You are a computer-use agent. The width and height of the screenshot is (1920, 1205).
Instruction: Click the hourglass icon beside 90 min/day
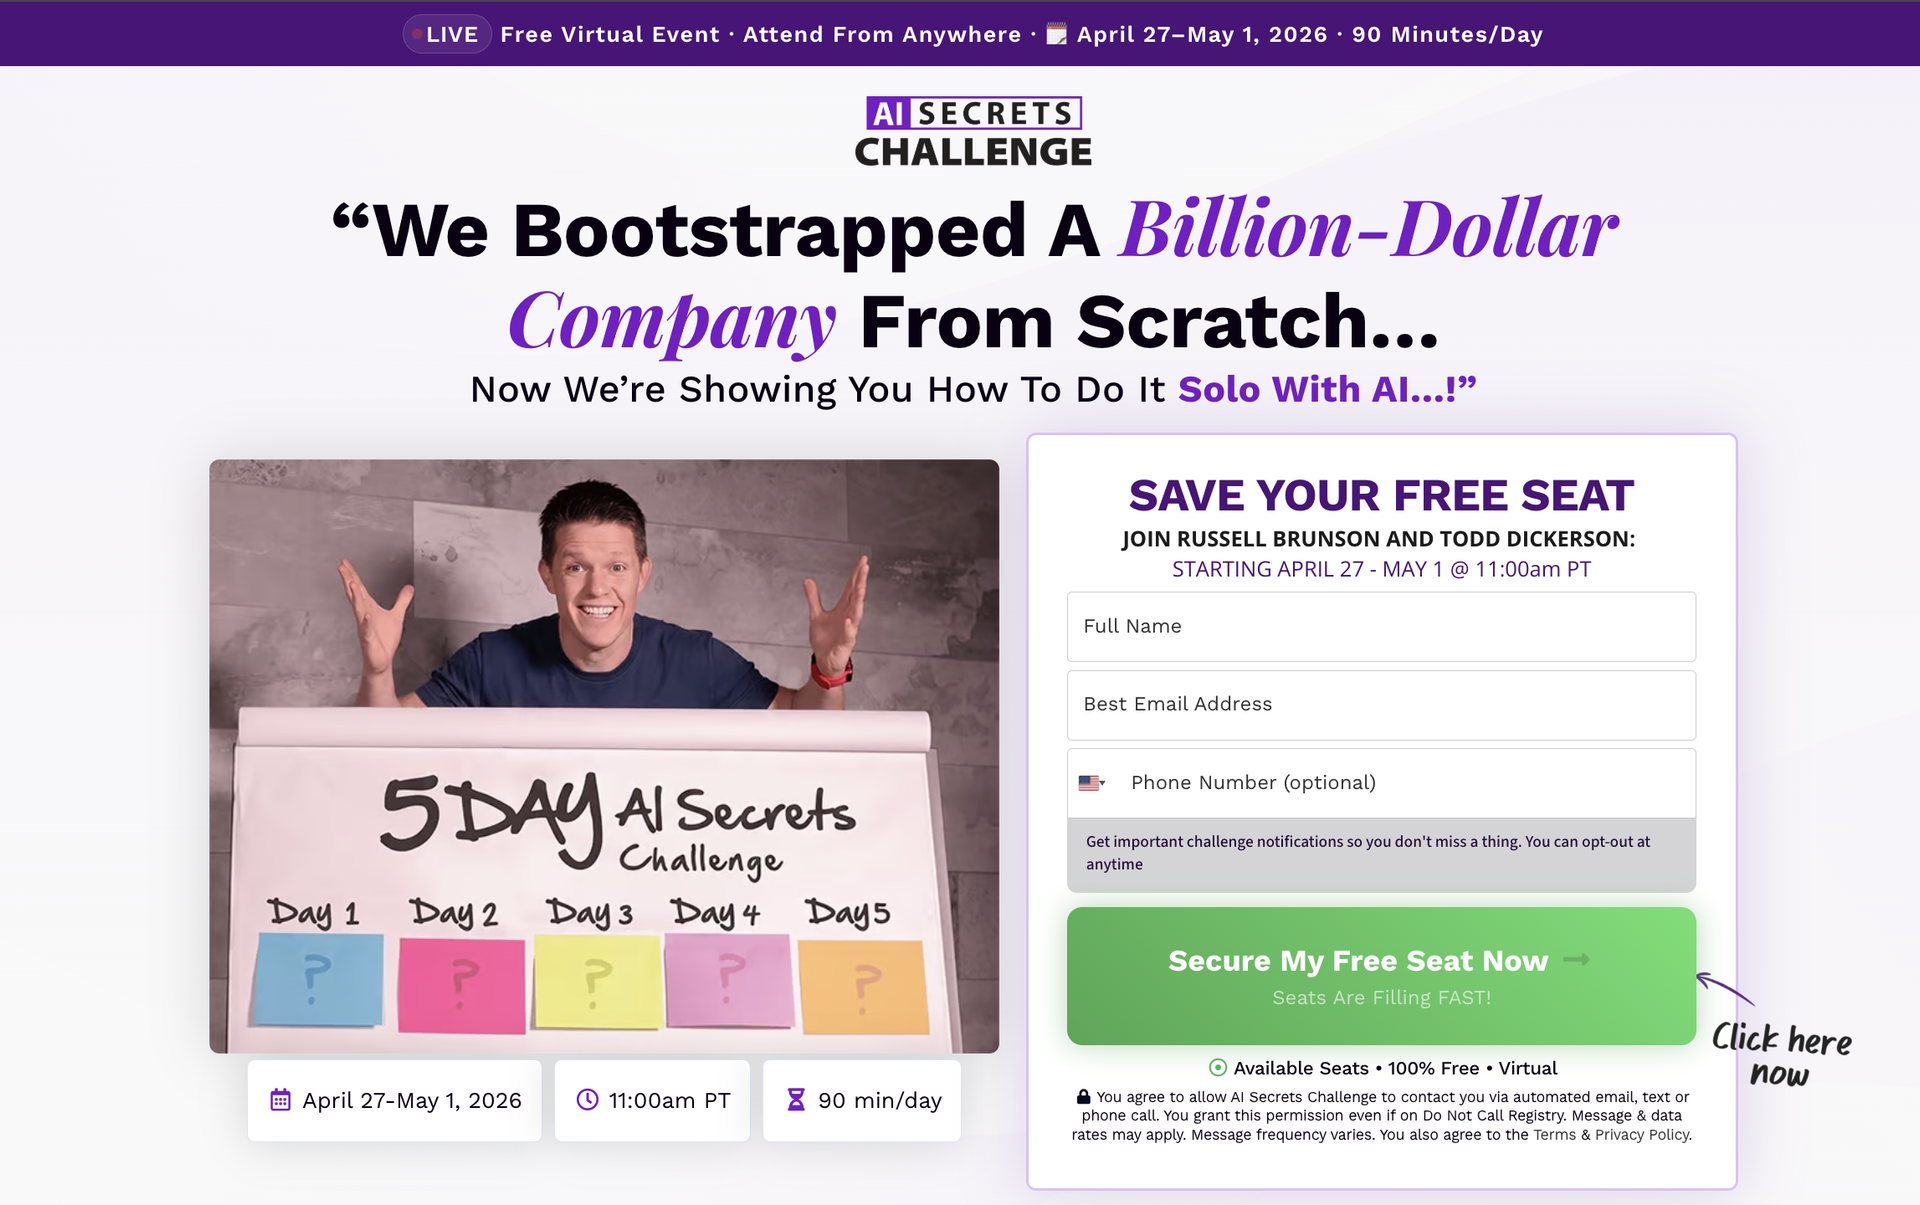(x=796, y=1100)
